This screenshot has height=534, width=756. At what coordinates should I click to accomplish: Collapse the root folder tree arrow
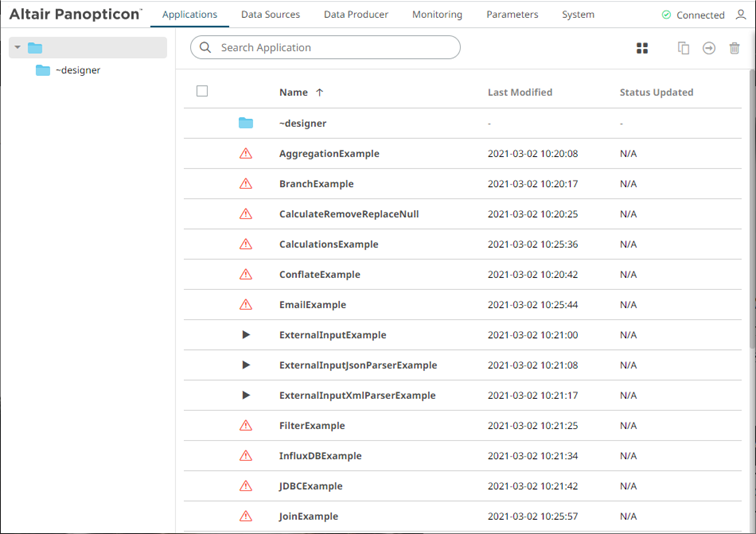tap(17, 48)
